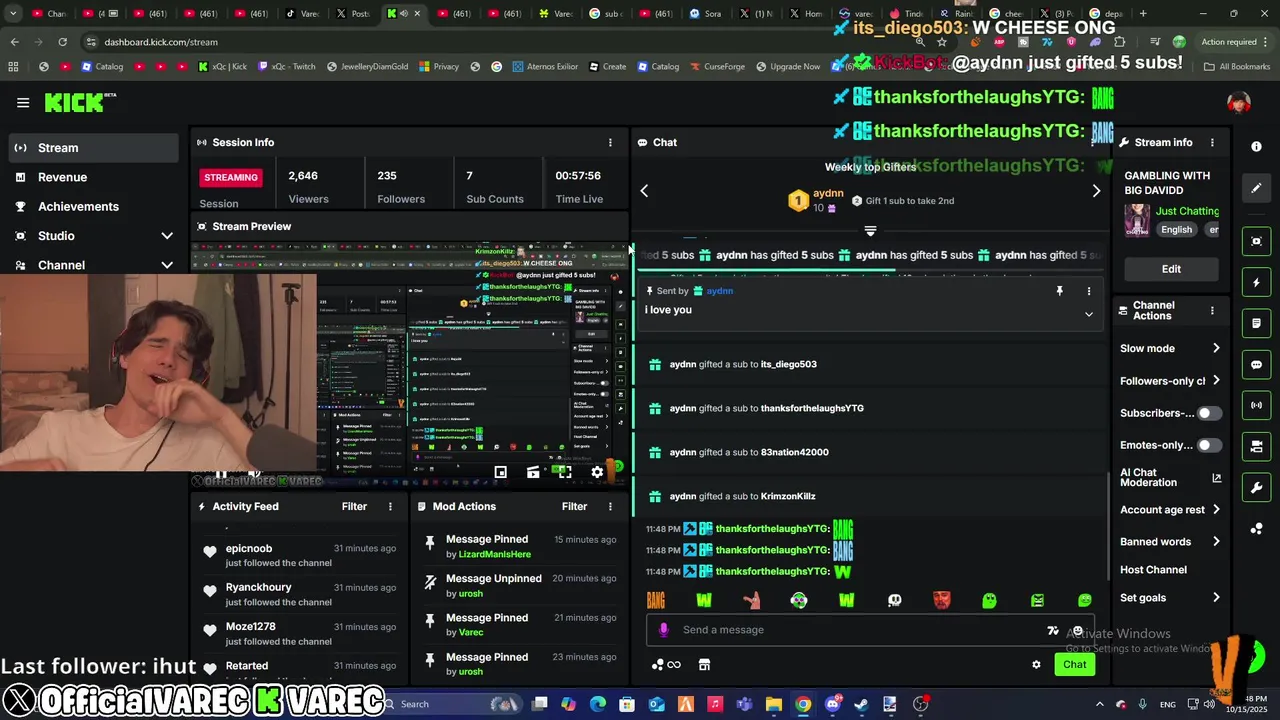Click the Message Unpinned by urosh entry
This screenshot has width=1280, height=720.
point(520,585)
